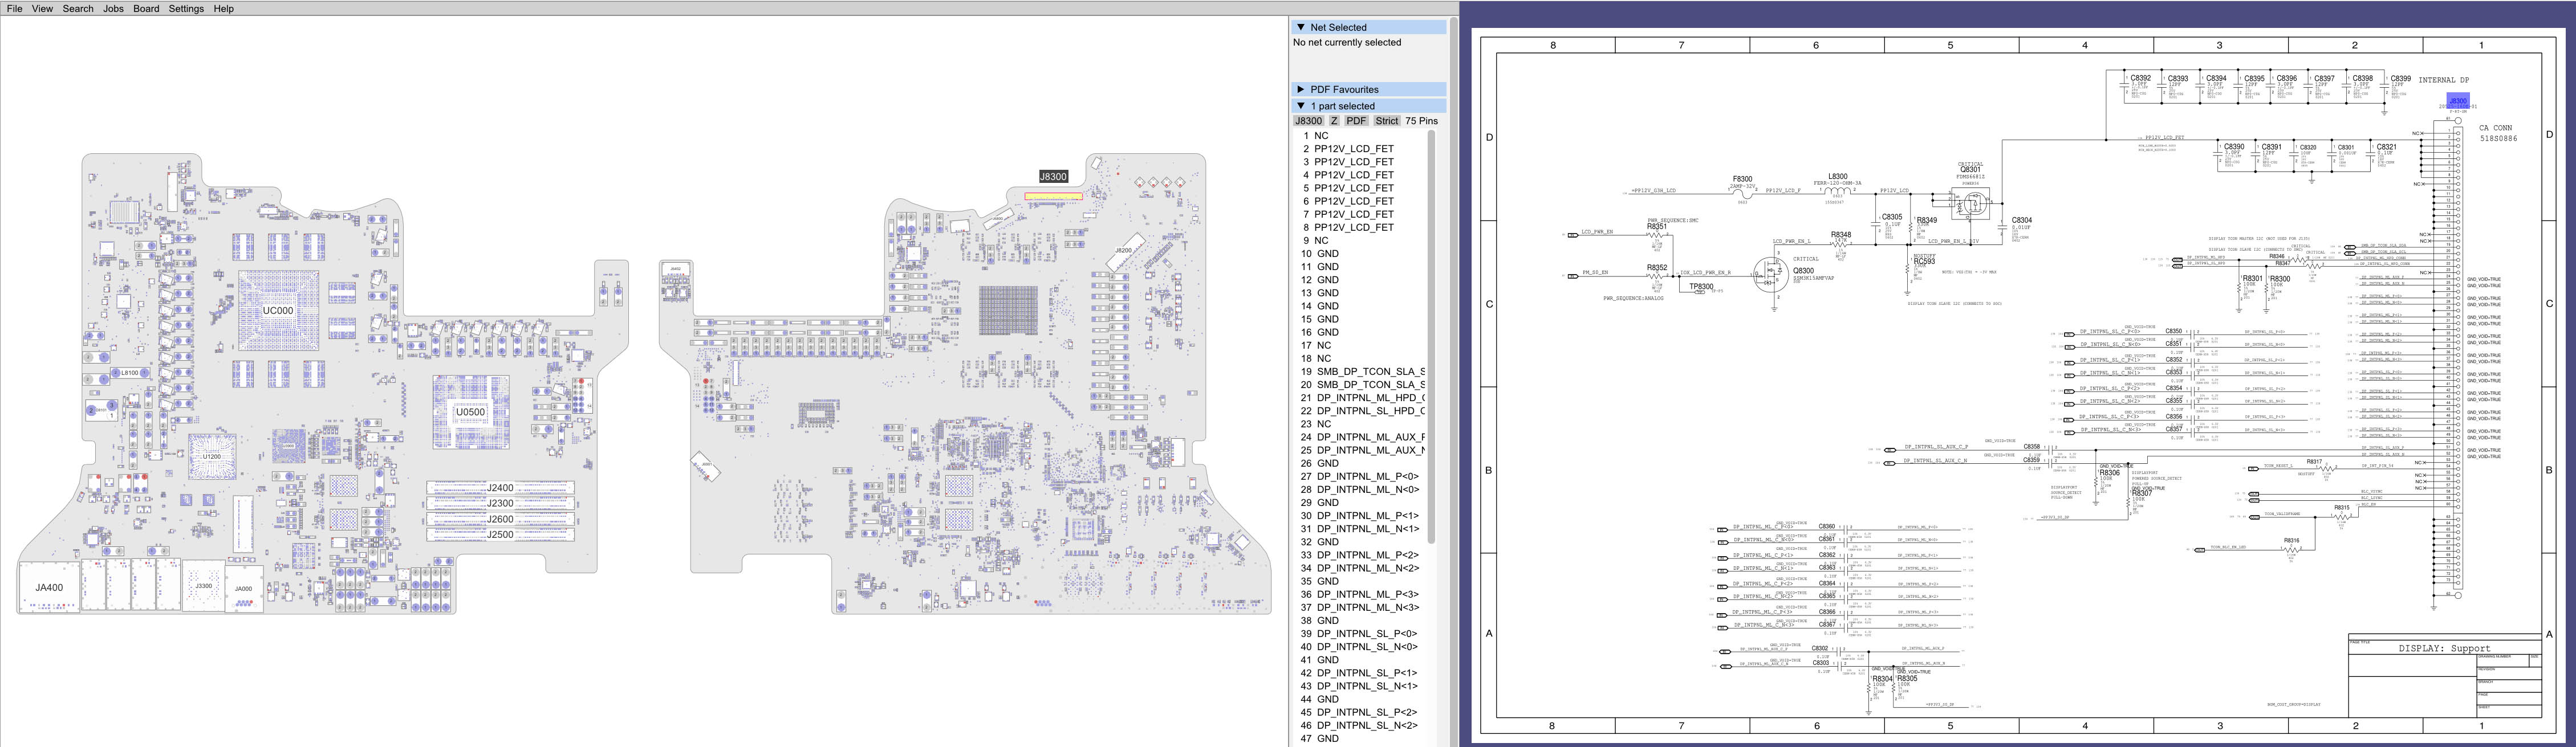2576x747 pixels.
Task: Click Q8301 MOSFET in the schematic
Action: click(1971, 203)
